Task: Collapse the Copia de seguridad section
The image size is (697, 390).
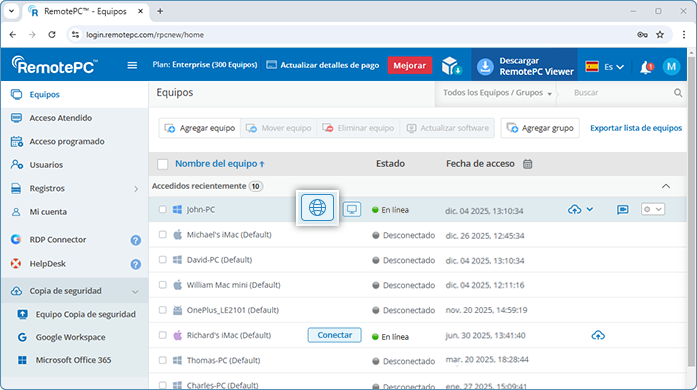Action: (x=135, y=292)
